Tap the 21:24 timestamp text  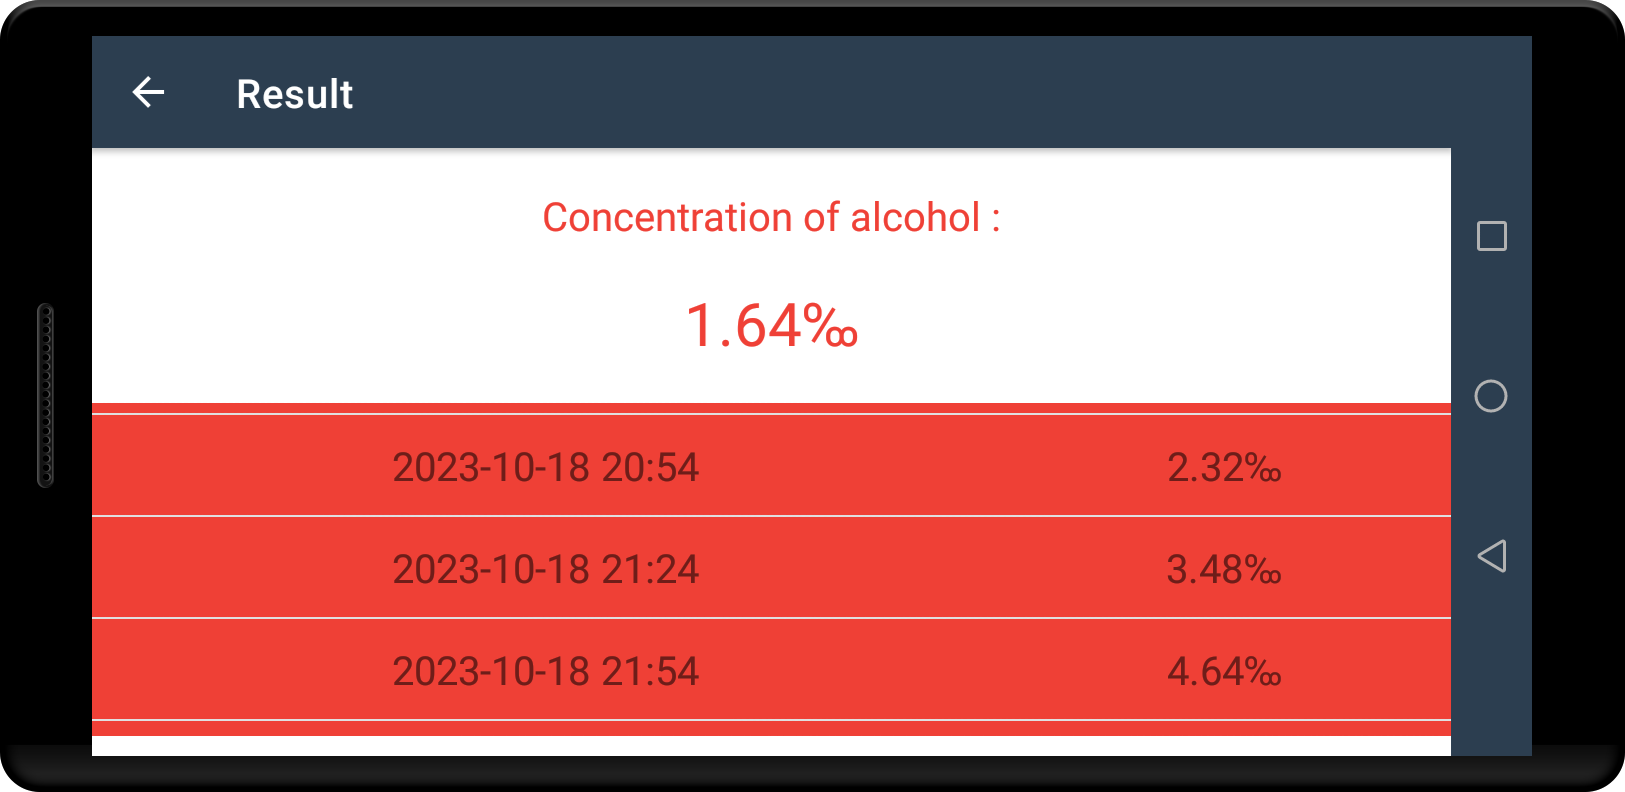pos(650,570)
